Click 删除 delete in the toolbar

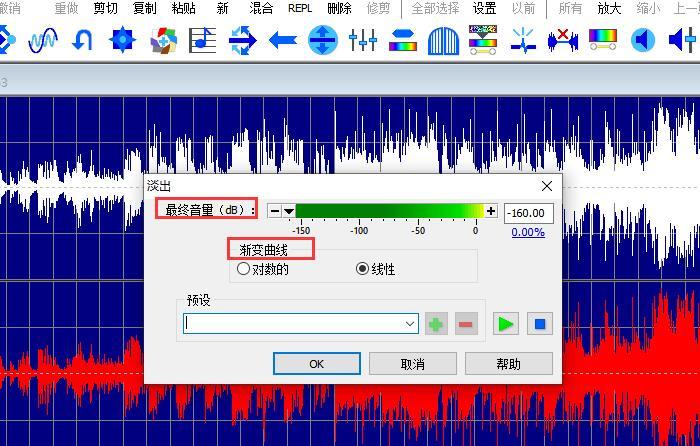click(339, 8)
